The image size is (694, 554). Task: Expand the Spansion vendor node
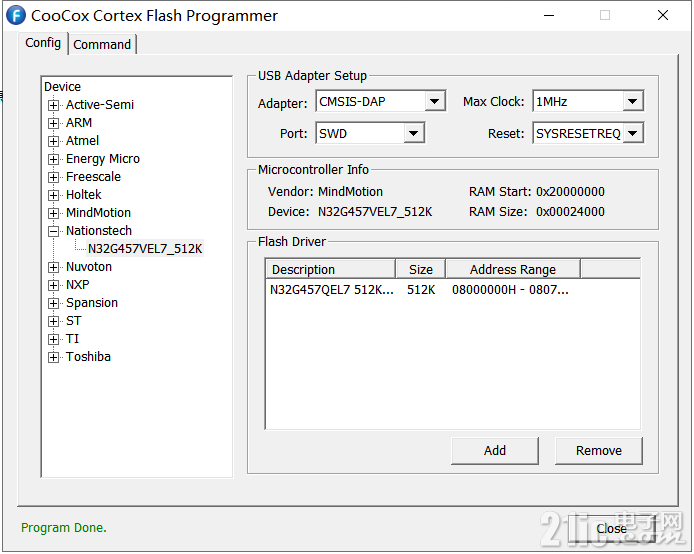pos(54,303)
